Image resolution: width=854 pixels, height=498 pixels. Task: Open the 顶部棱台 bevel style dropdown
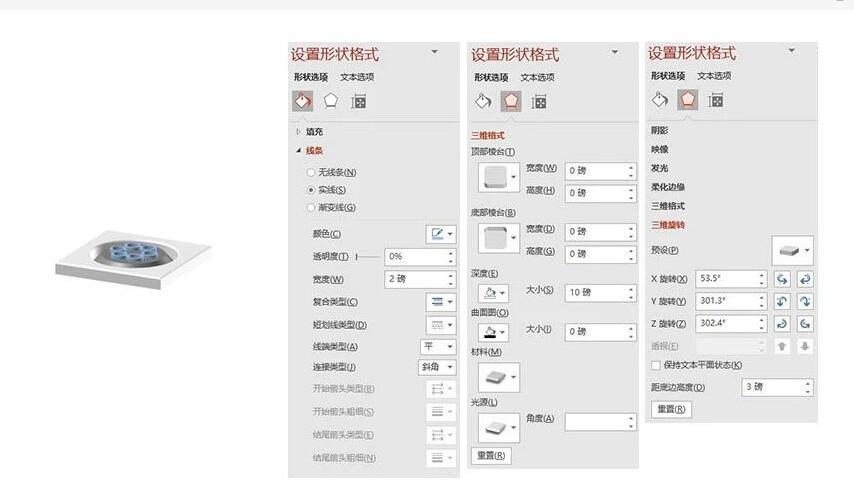[498, 178]
